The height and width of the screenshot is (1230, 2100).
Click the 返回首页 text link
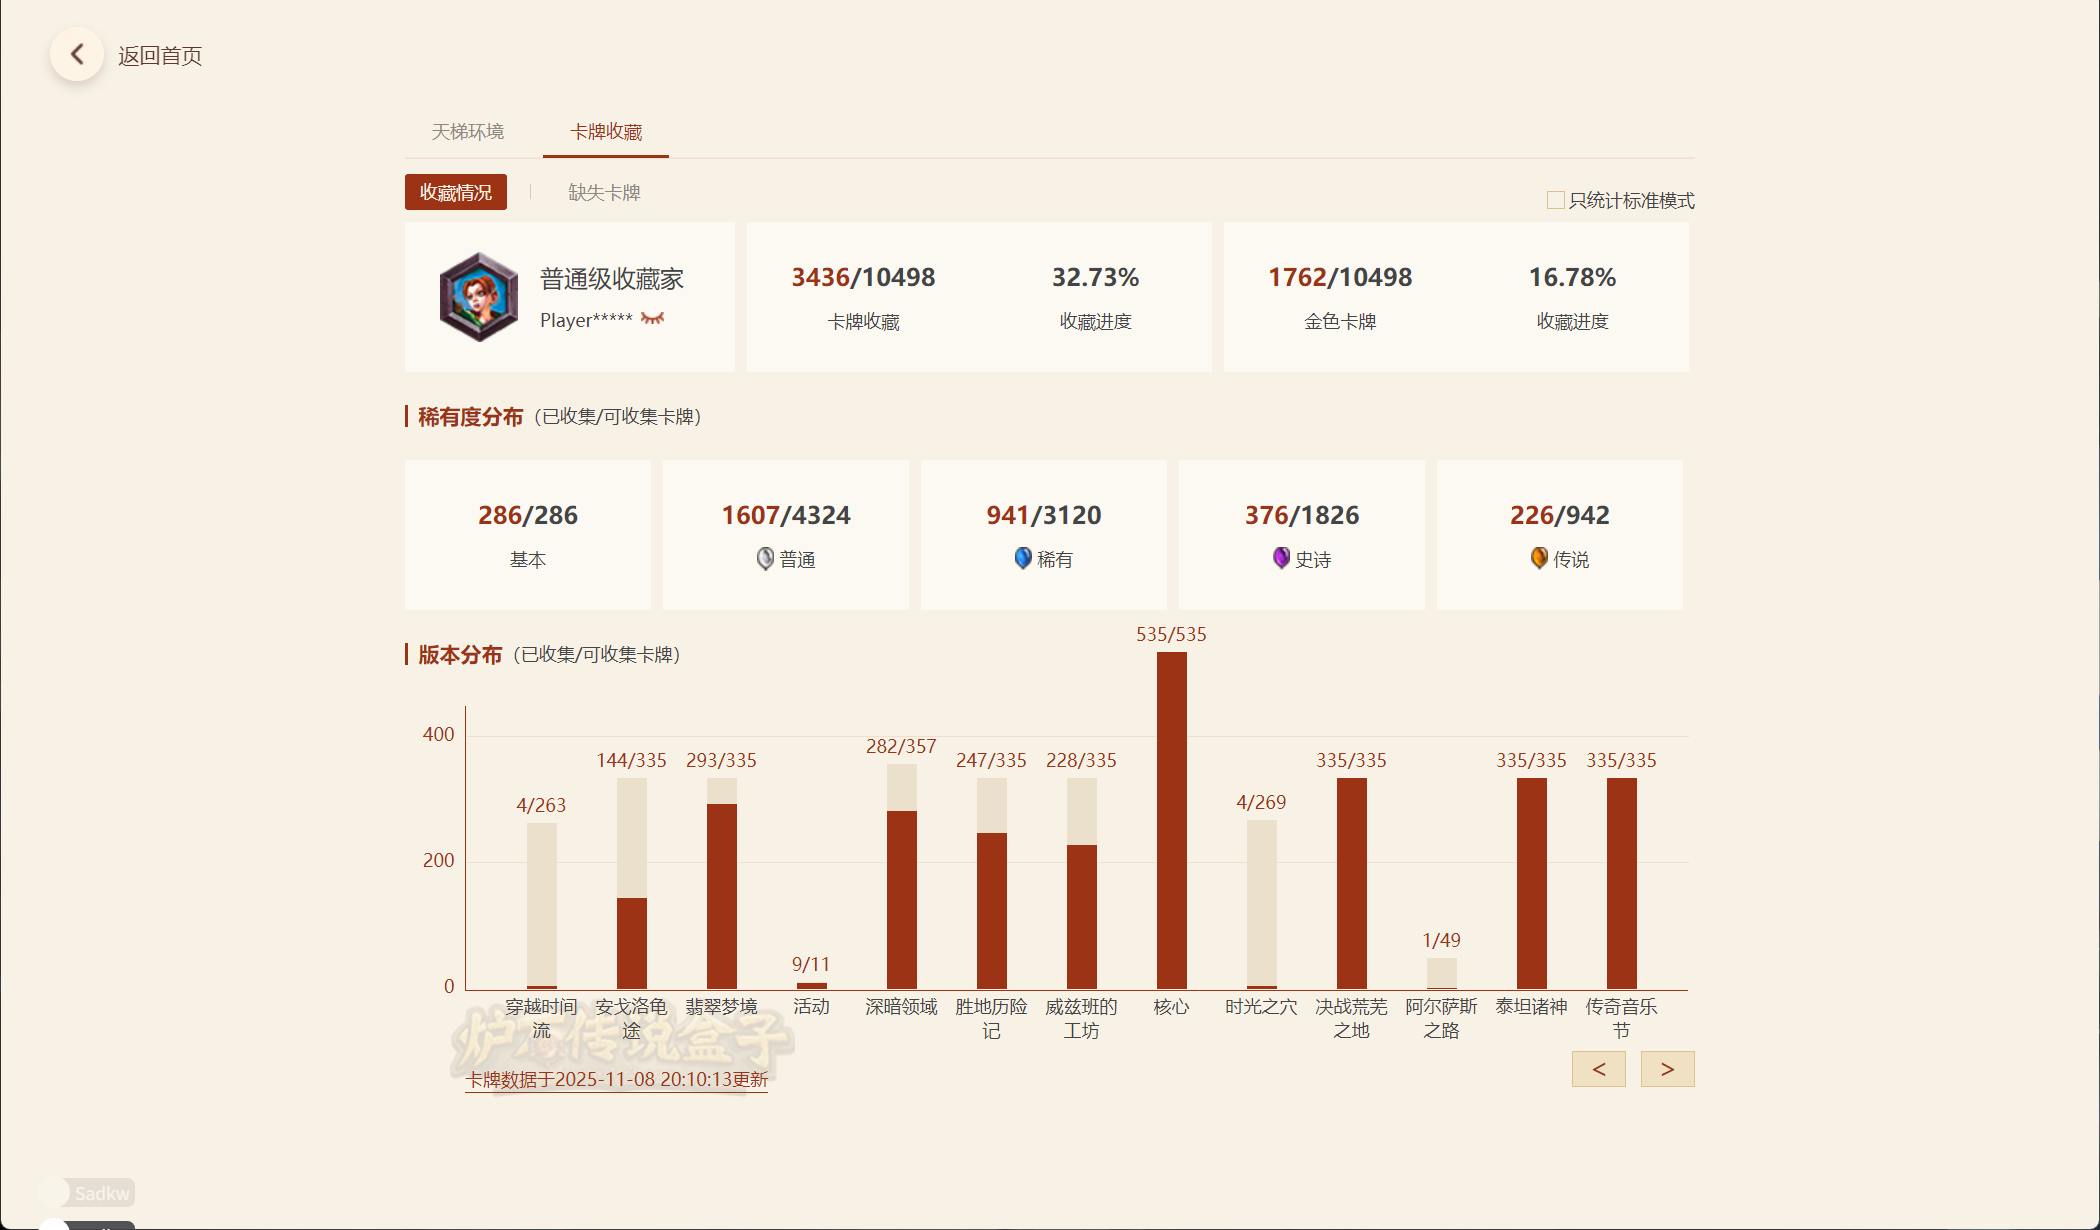pyautogui.click(x=160, y=56)
